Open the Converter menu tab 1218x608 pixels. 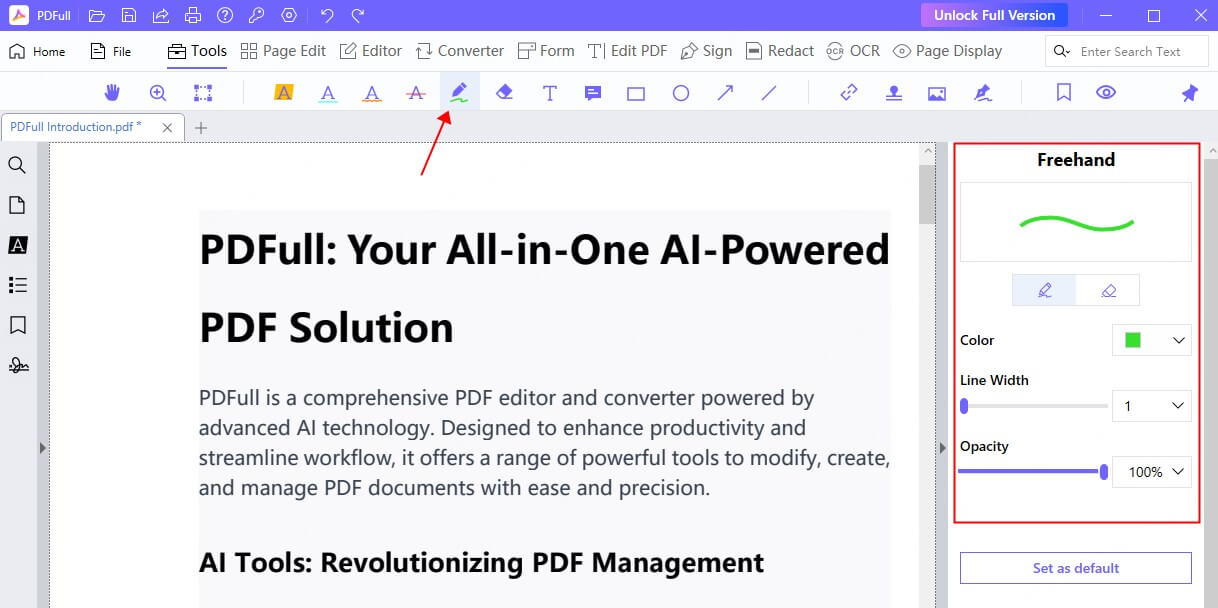point(460,51)
